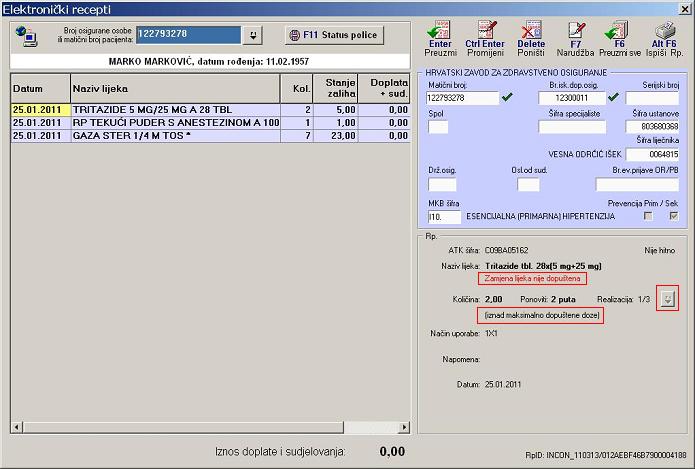Click the table's horizontal scrollbar thumb

[x=183, y=427]
